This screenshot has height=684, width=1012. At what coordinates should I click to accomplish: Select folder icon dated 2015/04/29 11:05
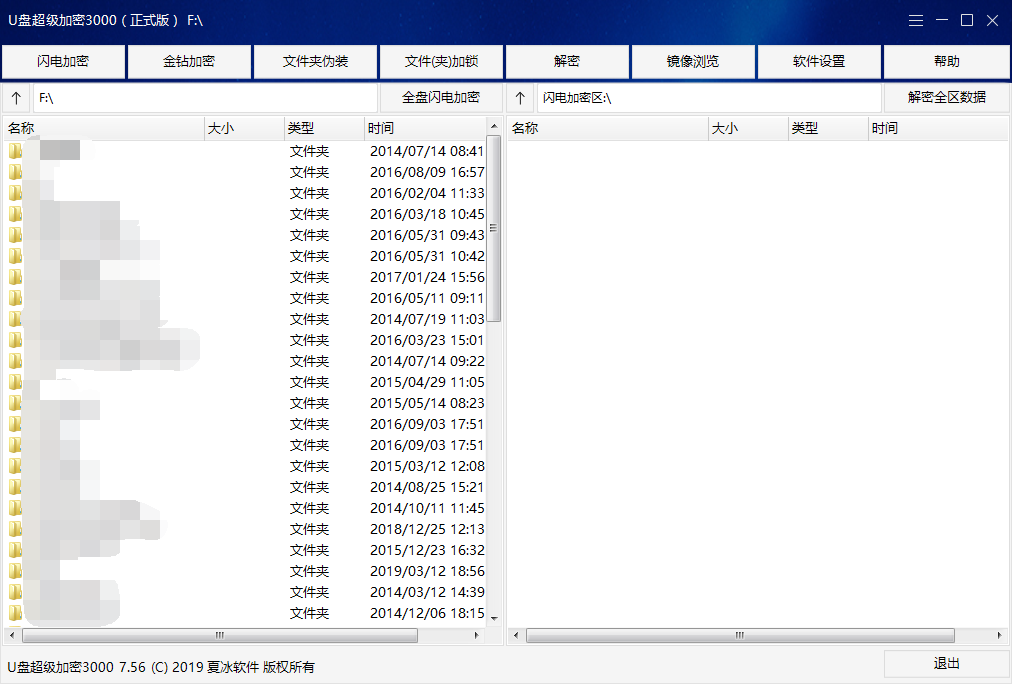coord(15,382)
